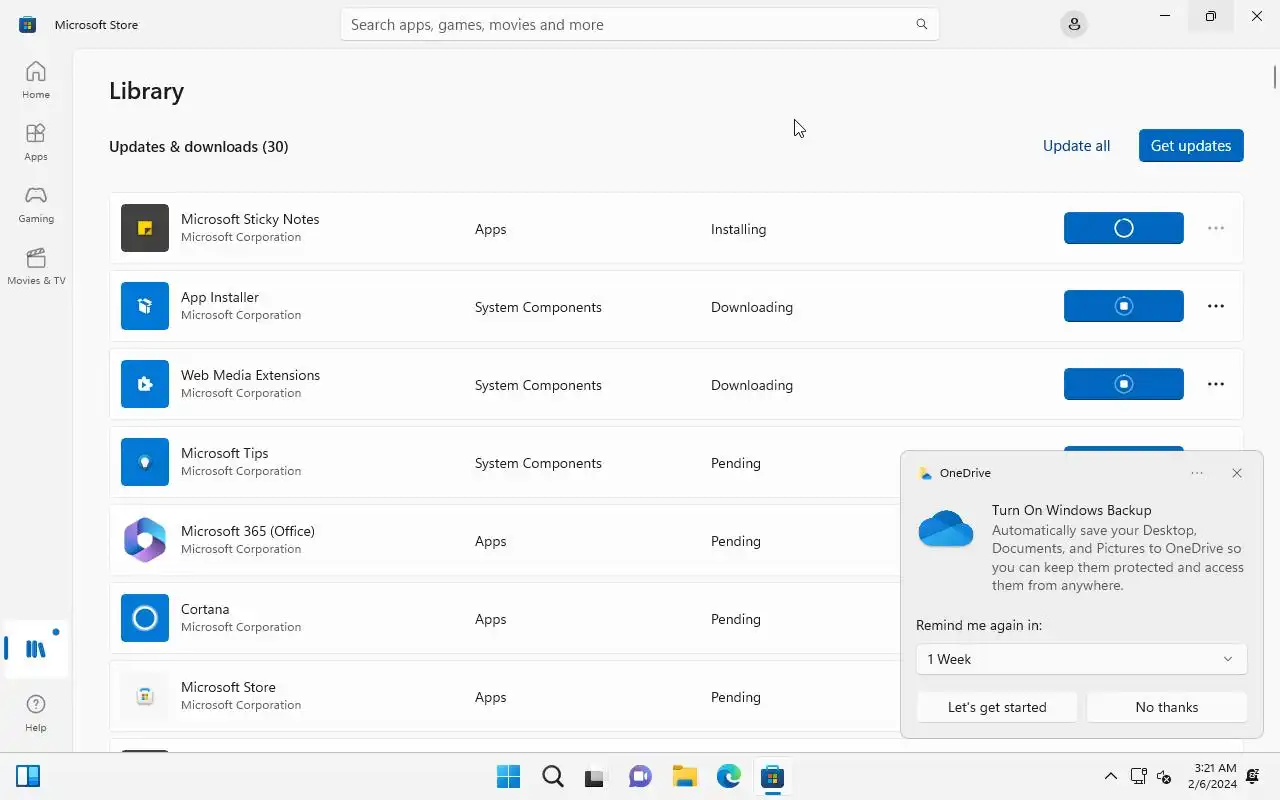
Task: Click the Get updates button
Action: point(1191,146)
